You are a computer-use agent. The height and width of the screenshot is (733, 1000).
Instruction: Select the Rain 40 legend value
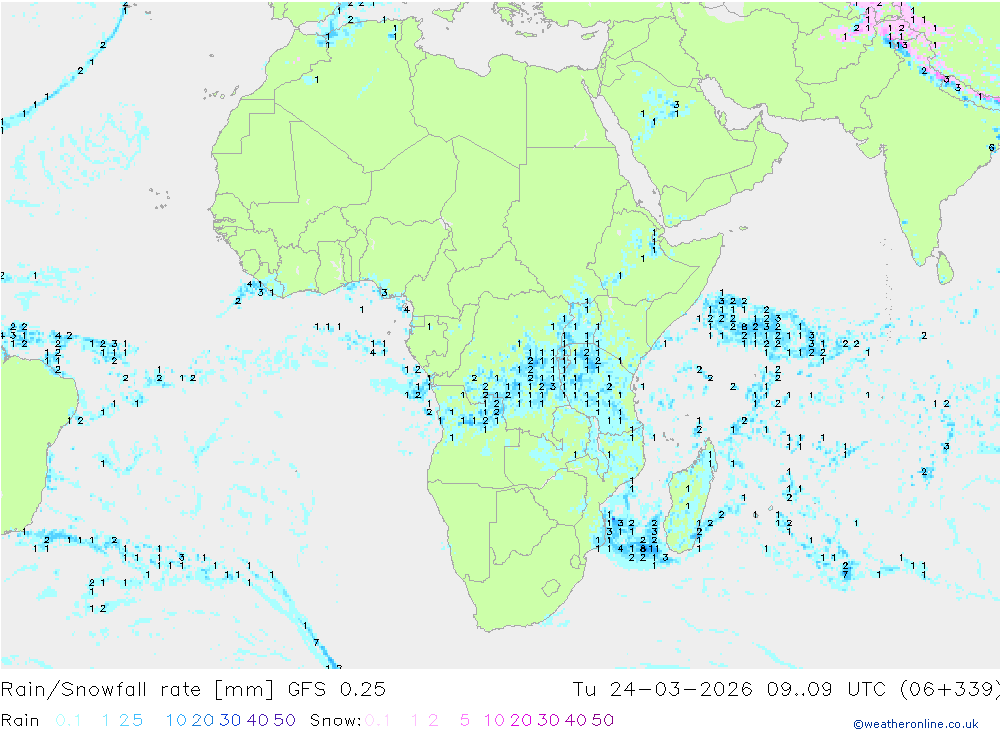click(x=258, y=720)
